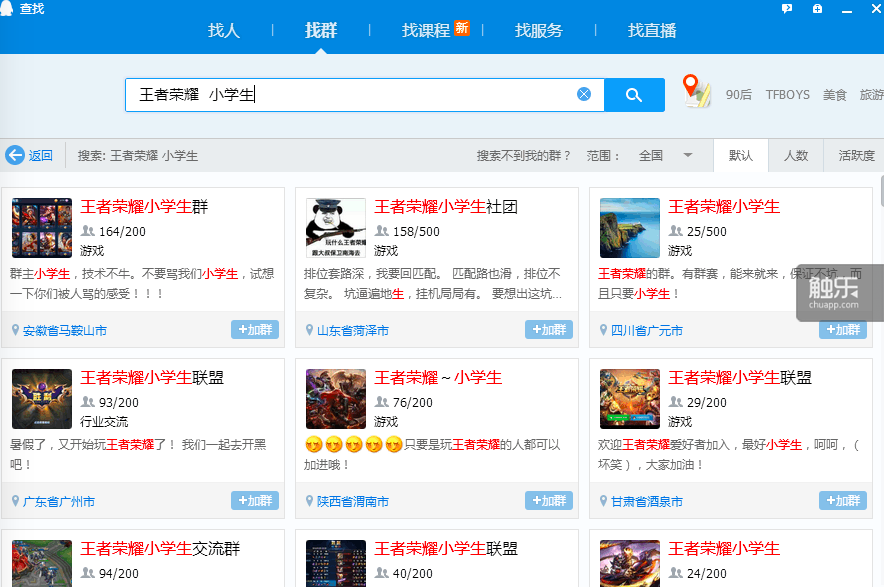
Task: Clear the search box with the X icon
Action: (584, 94)
